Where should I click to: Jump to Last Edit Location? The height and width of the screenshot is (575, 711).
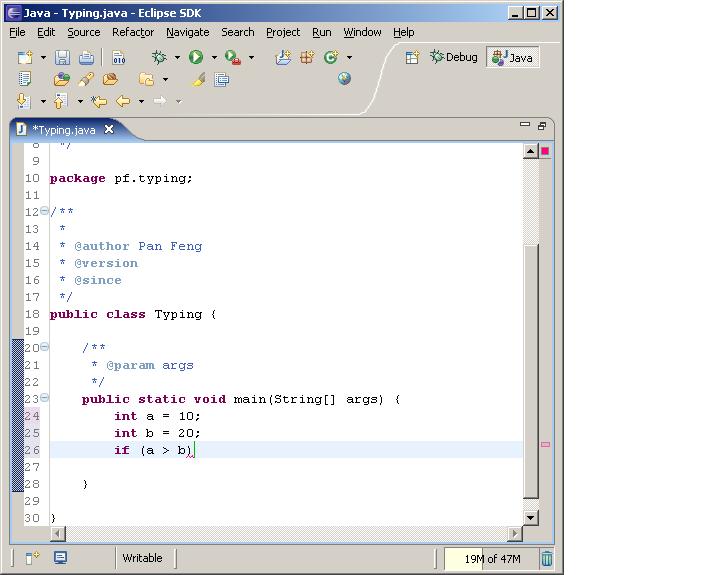(x=99, y=101)
